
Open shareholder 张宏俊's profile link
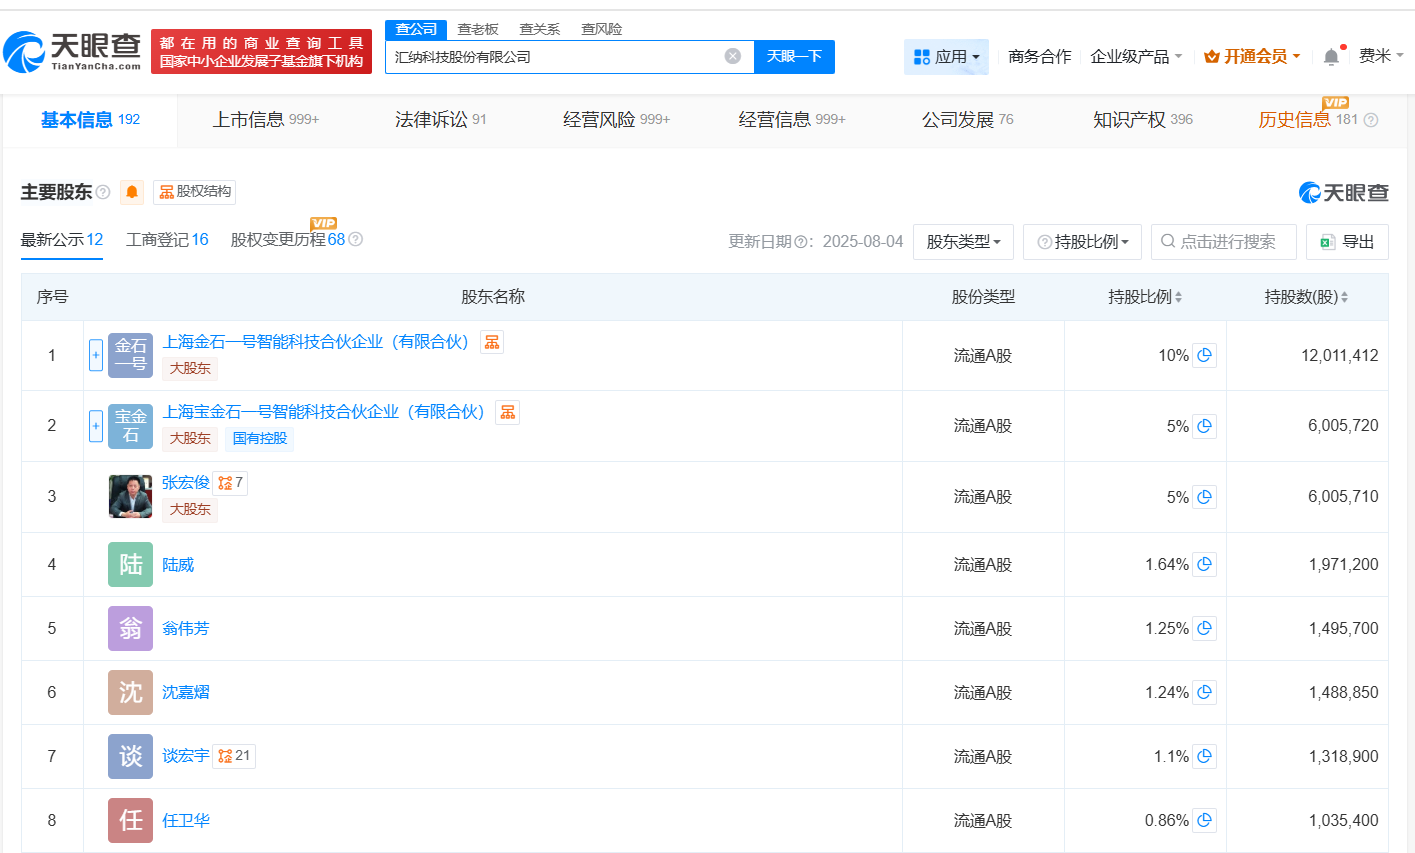pos(187,482)
